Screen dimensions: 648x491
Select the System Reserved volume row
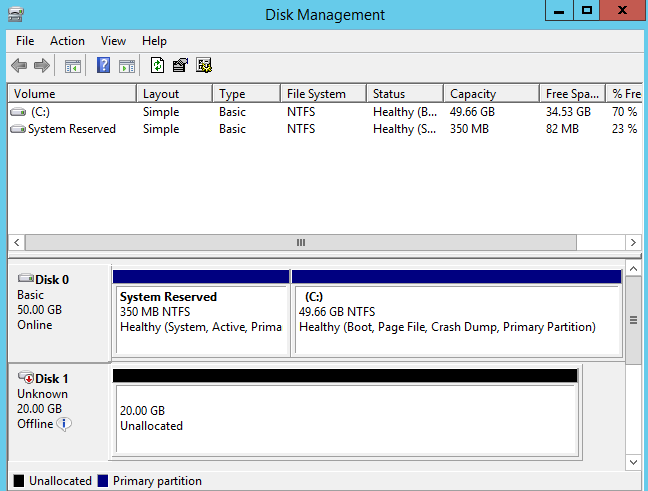pos(71,129)
